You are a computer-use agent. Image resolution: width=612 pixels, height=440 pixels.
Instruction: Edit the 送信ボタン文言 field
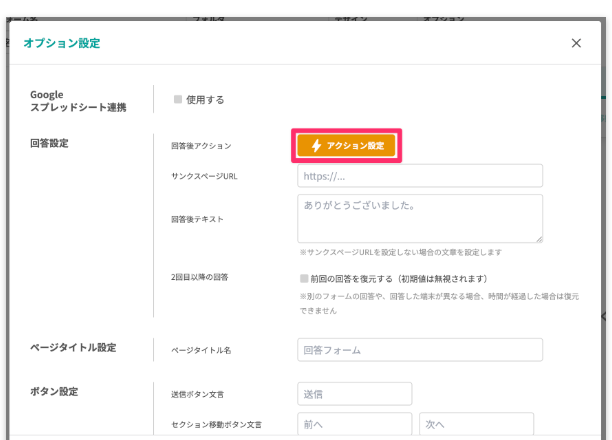coord(354,394)
